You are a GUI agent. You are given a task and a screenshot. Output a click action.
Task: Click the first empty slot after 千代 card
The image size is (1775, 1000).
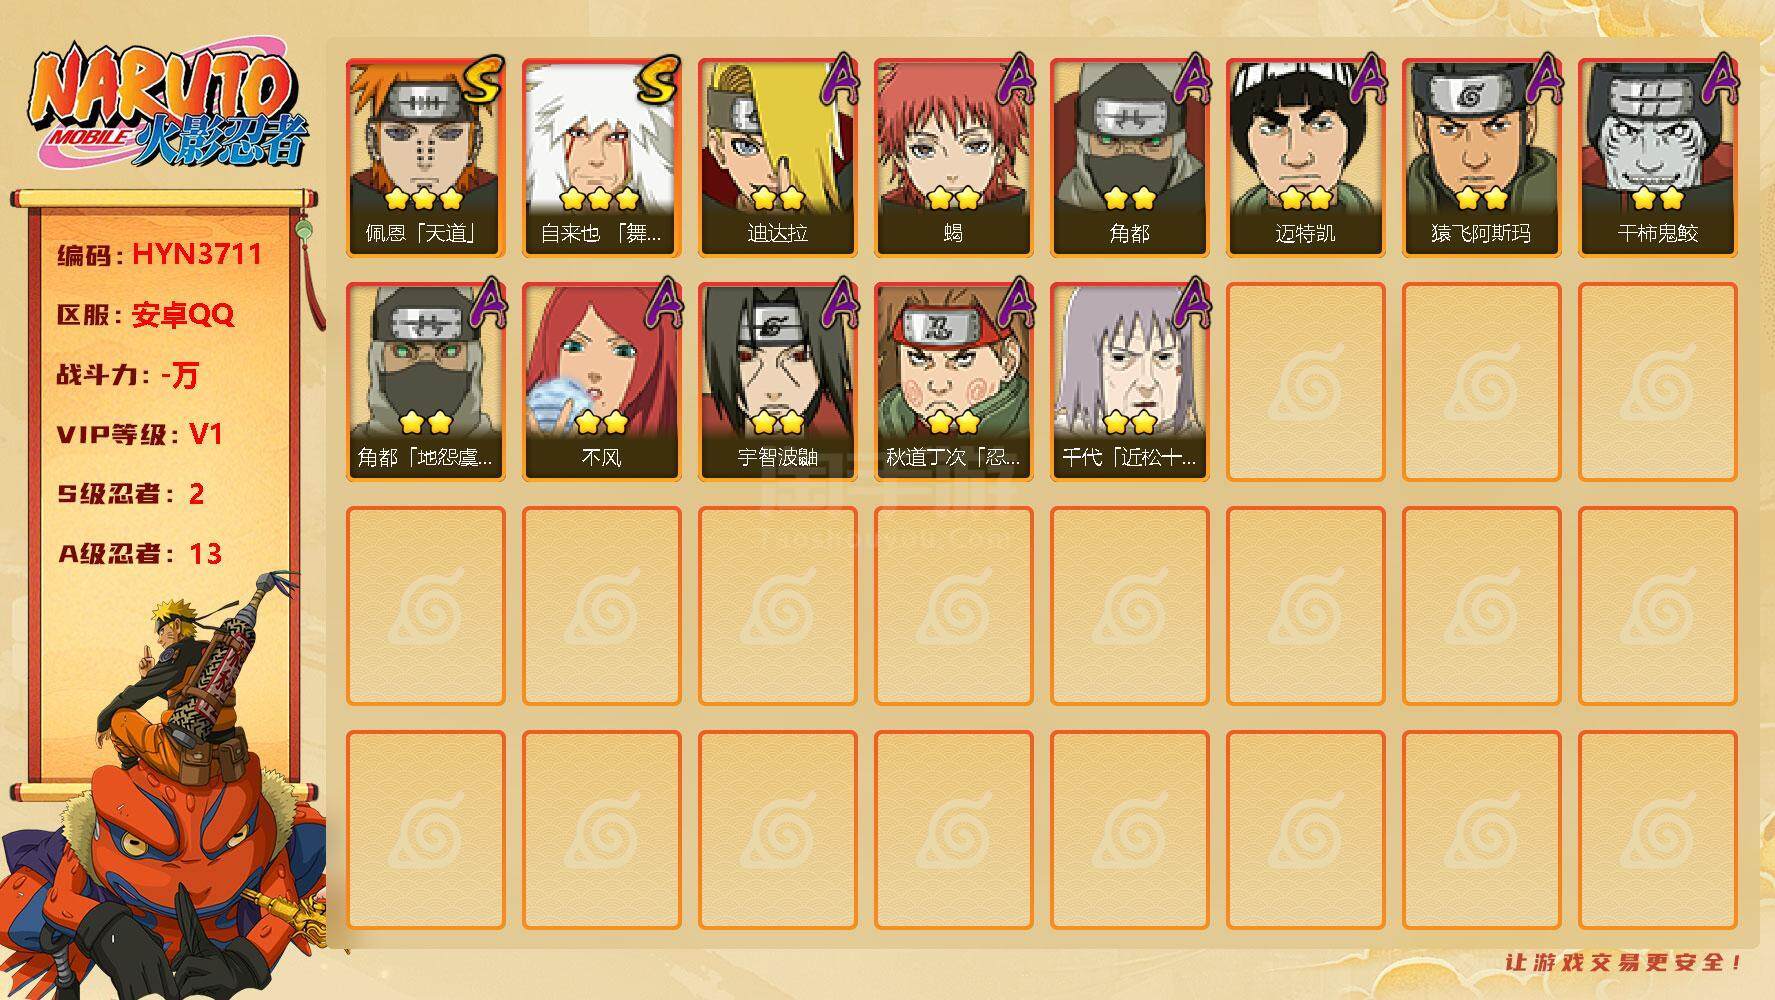click(1305, 382)
